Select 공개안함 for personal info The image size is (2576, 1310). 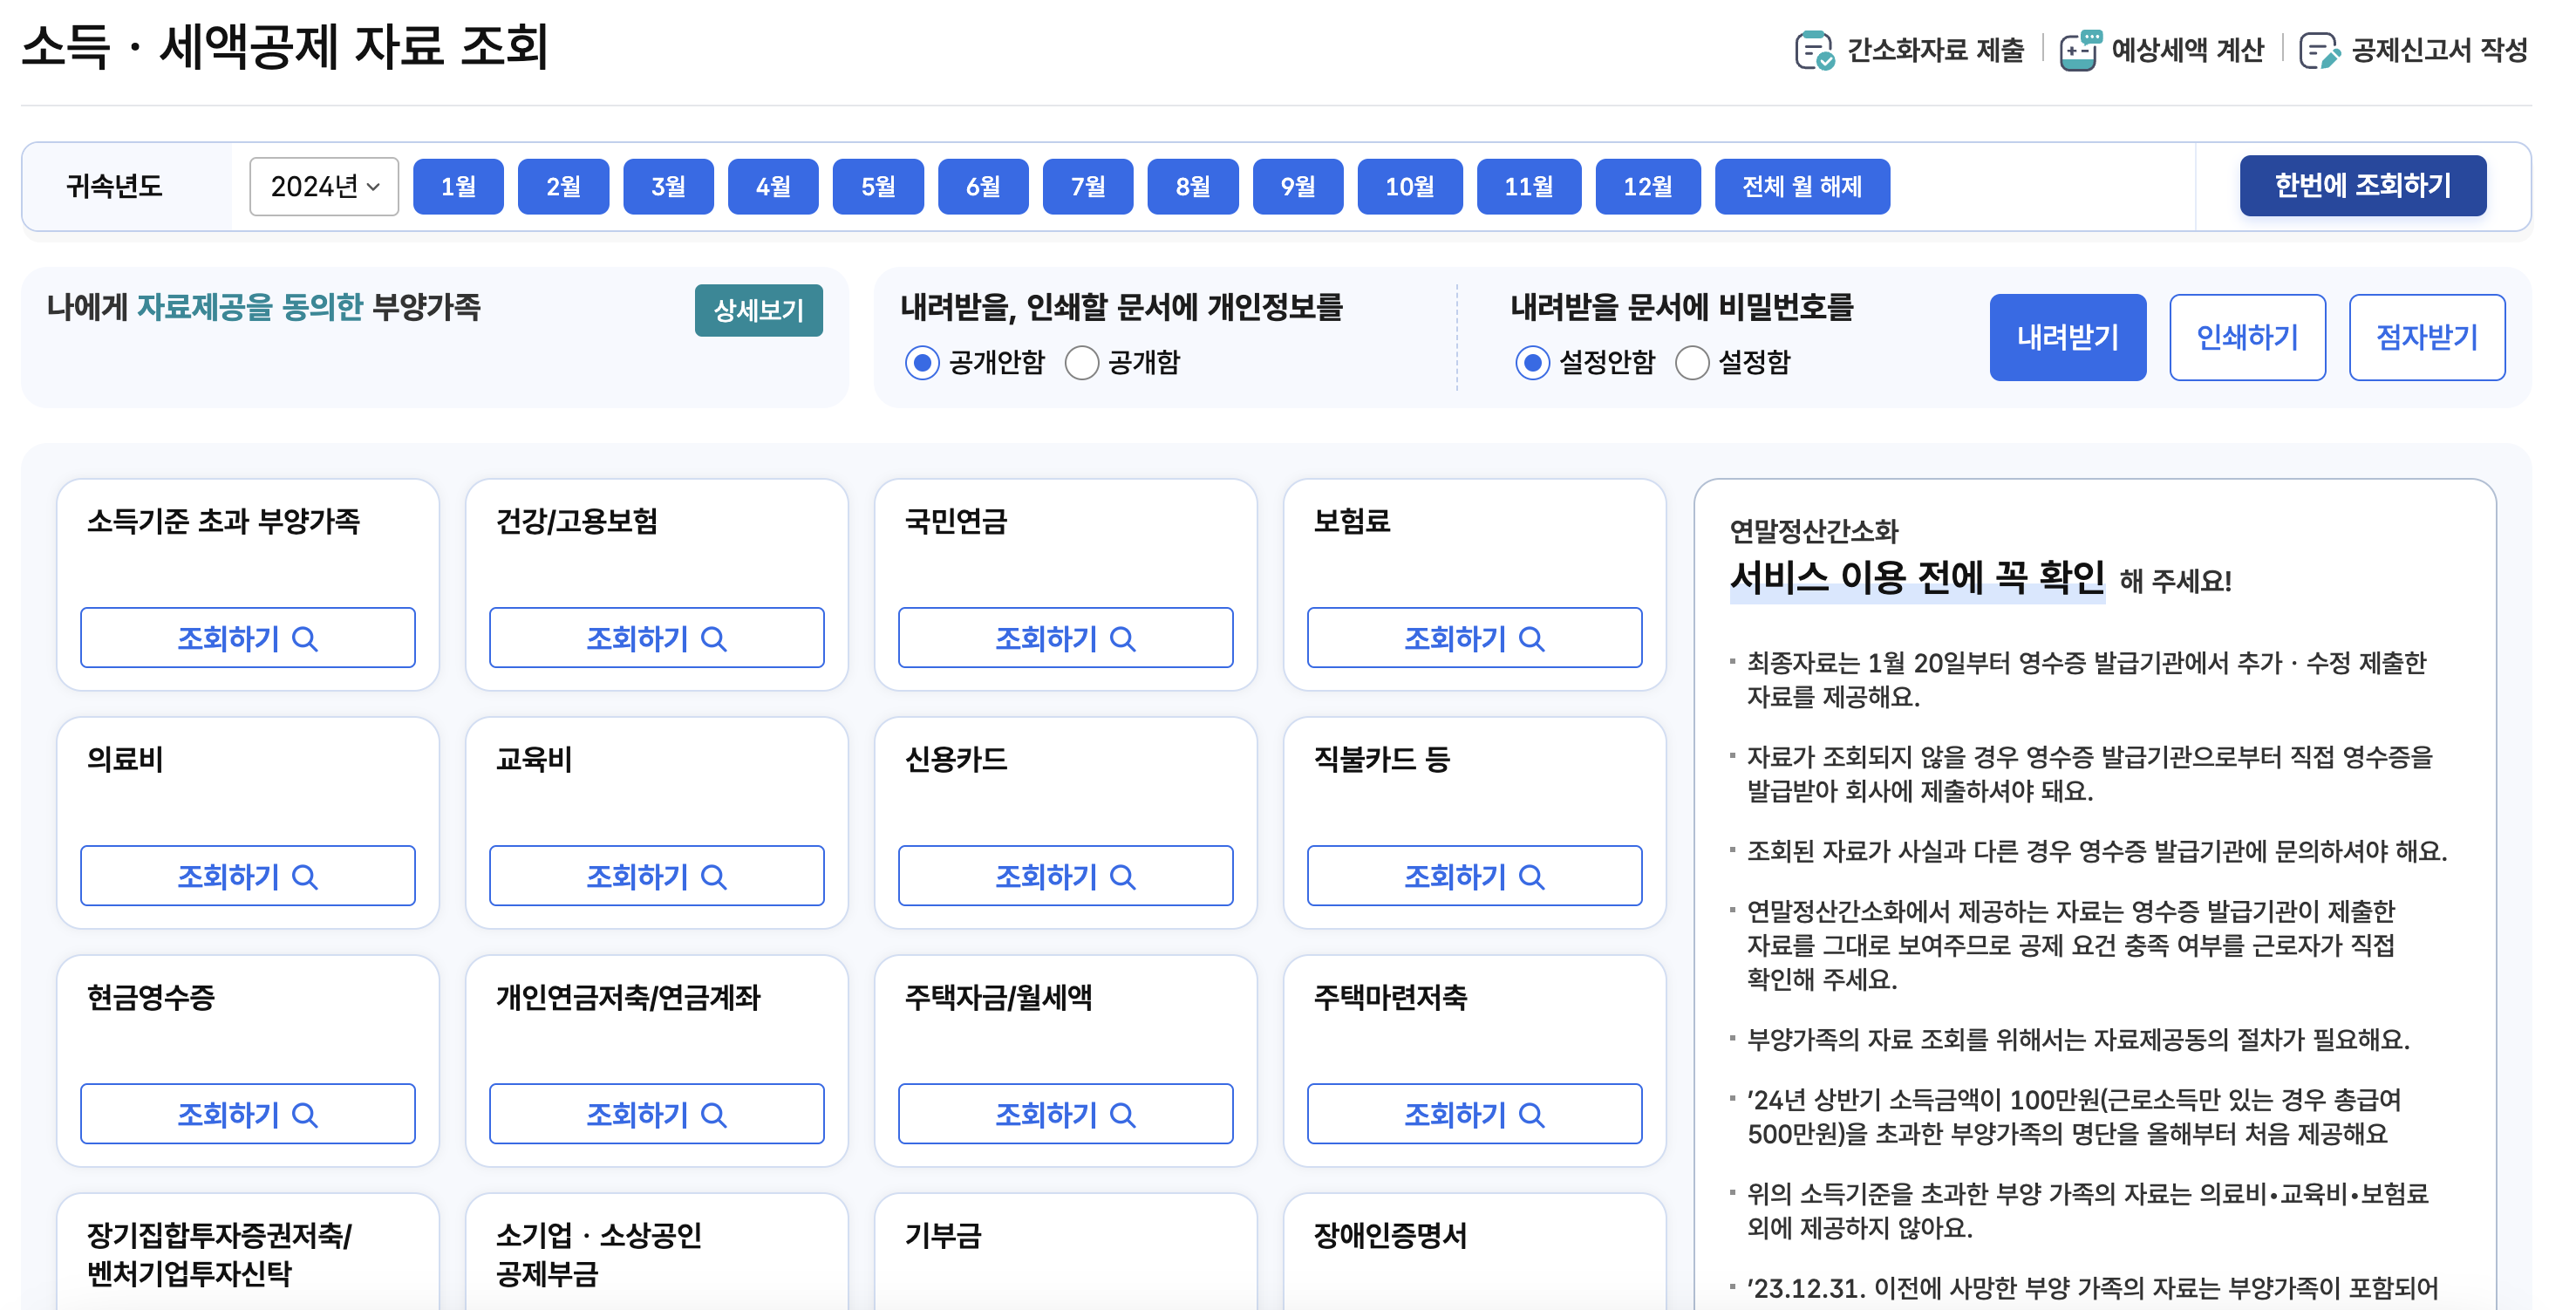point(922,362)
